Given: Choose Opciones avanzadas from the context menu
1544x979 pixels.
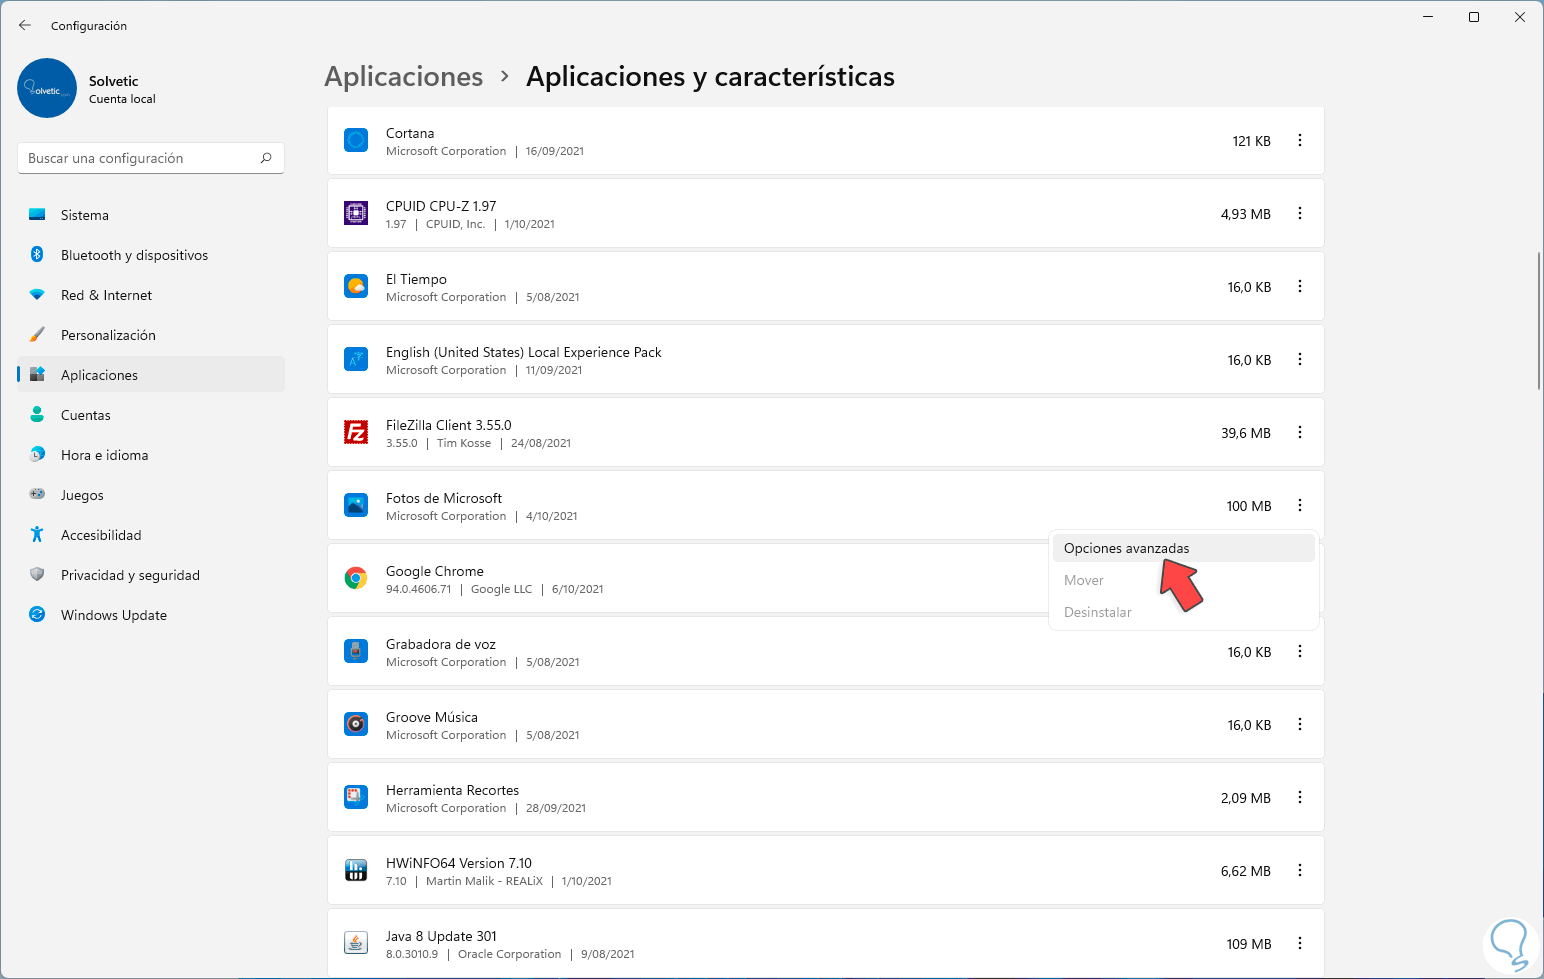Looking at the screenshot, I should pyautogui.click(x=1184, y=548).
